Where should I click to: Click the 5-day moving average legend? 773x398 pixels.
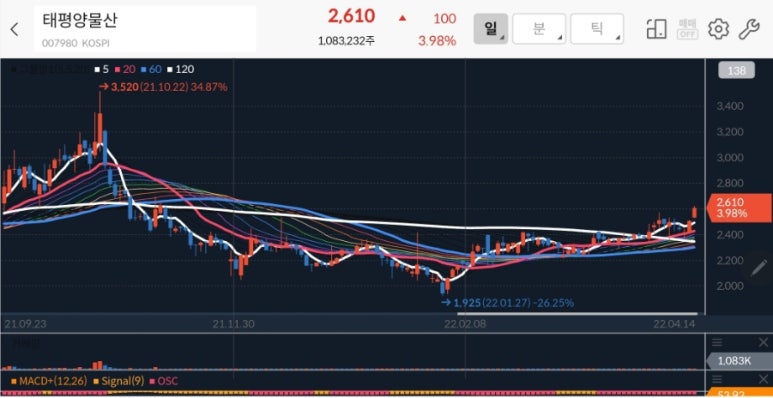pos(102,70)
